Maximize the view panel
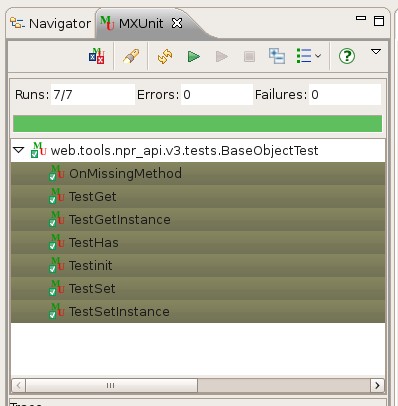Screen dimensions: 398x406 click(379, 21)
